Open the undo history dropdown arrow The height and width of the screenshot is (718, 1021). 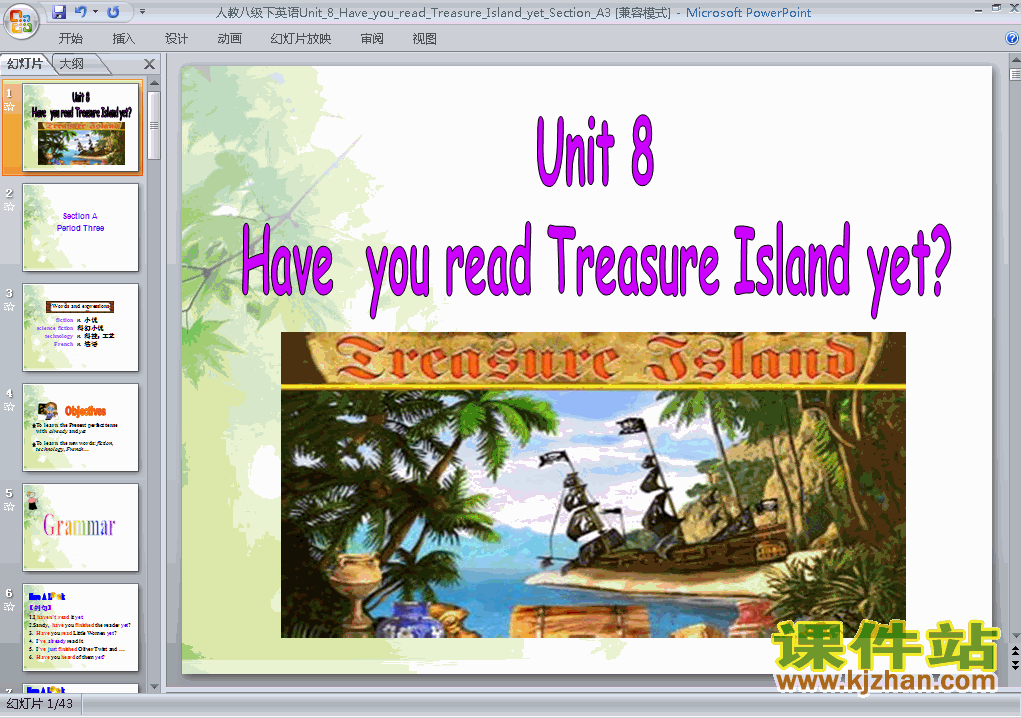tap(95, 12)
